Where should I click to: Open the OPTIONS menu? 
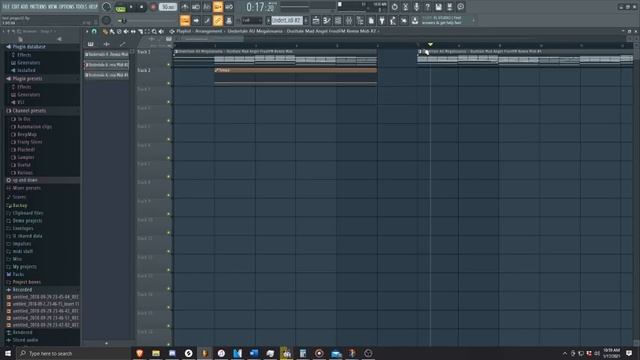point(67,7)
